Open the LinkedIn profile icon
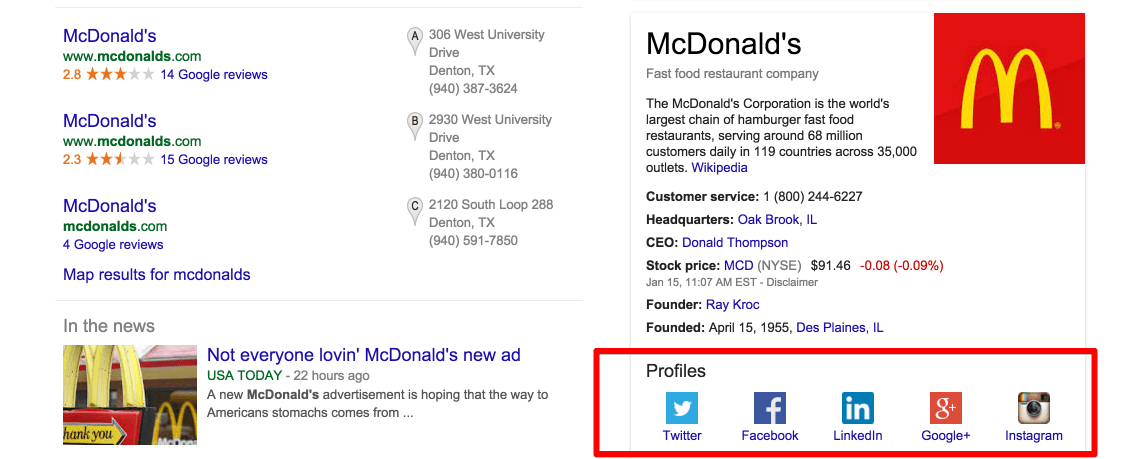Viewport: 1141px width, 459px height. click(857, 407)
